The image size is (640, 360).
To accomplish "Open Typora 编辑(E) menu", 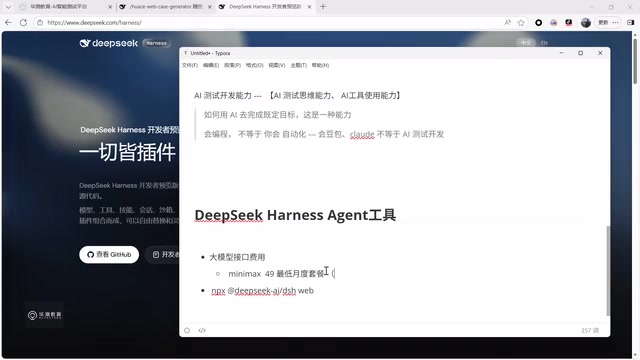I will click(x=211, y=65).
